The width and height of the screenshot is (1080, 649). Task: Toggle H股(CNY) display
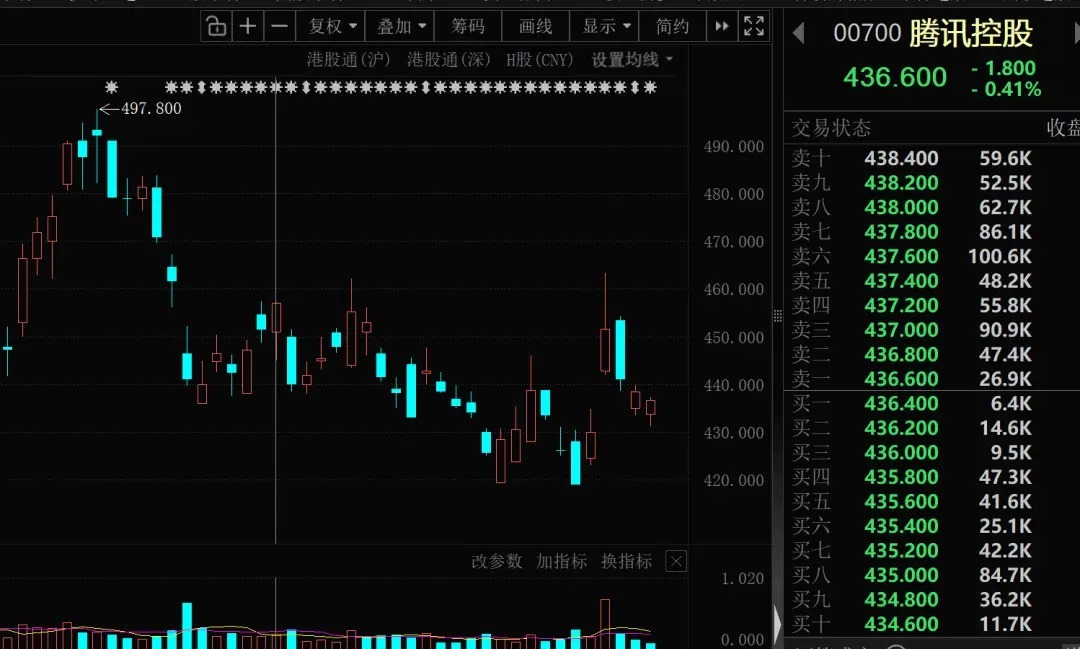(539, 60)
